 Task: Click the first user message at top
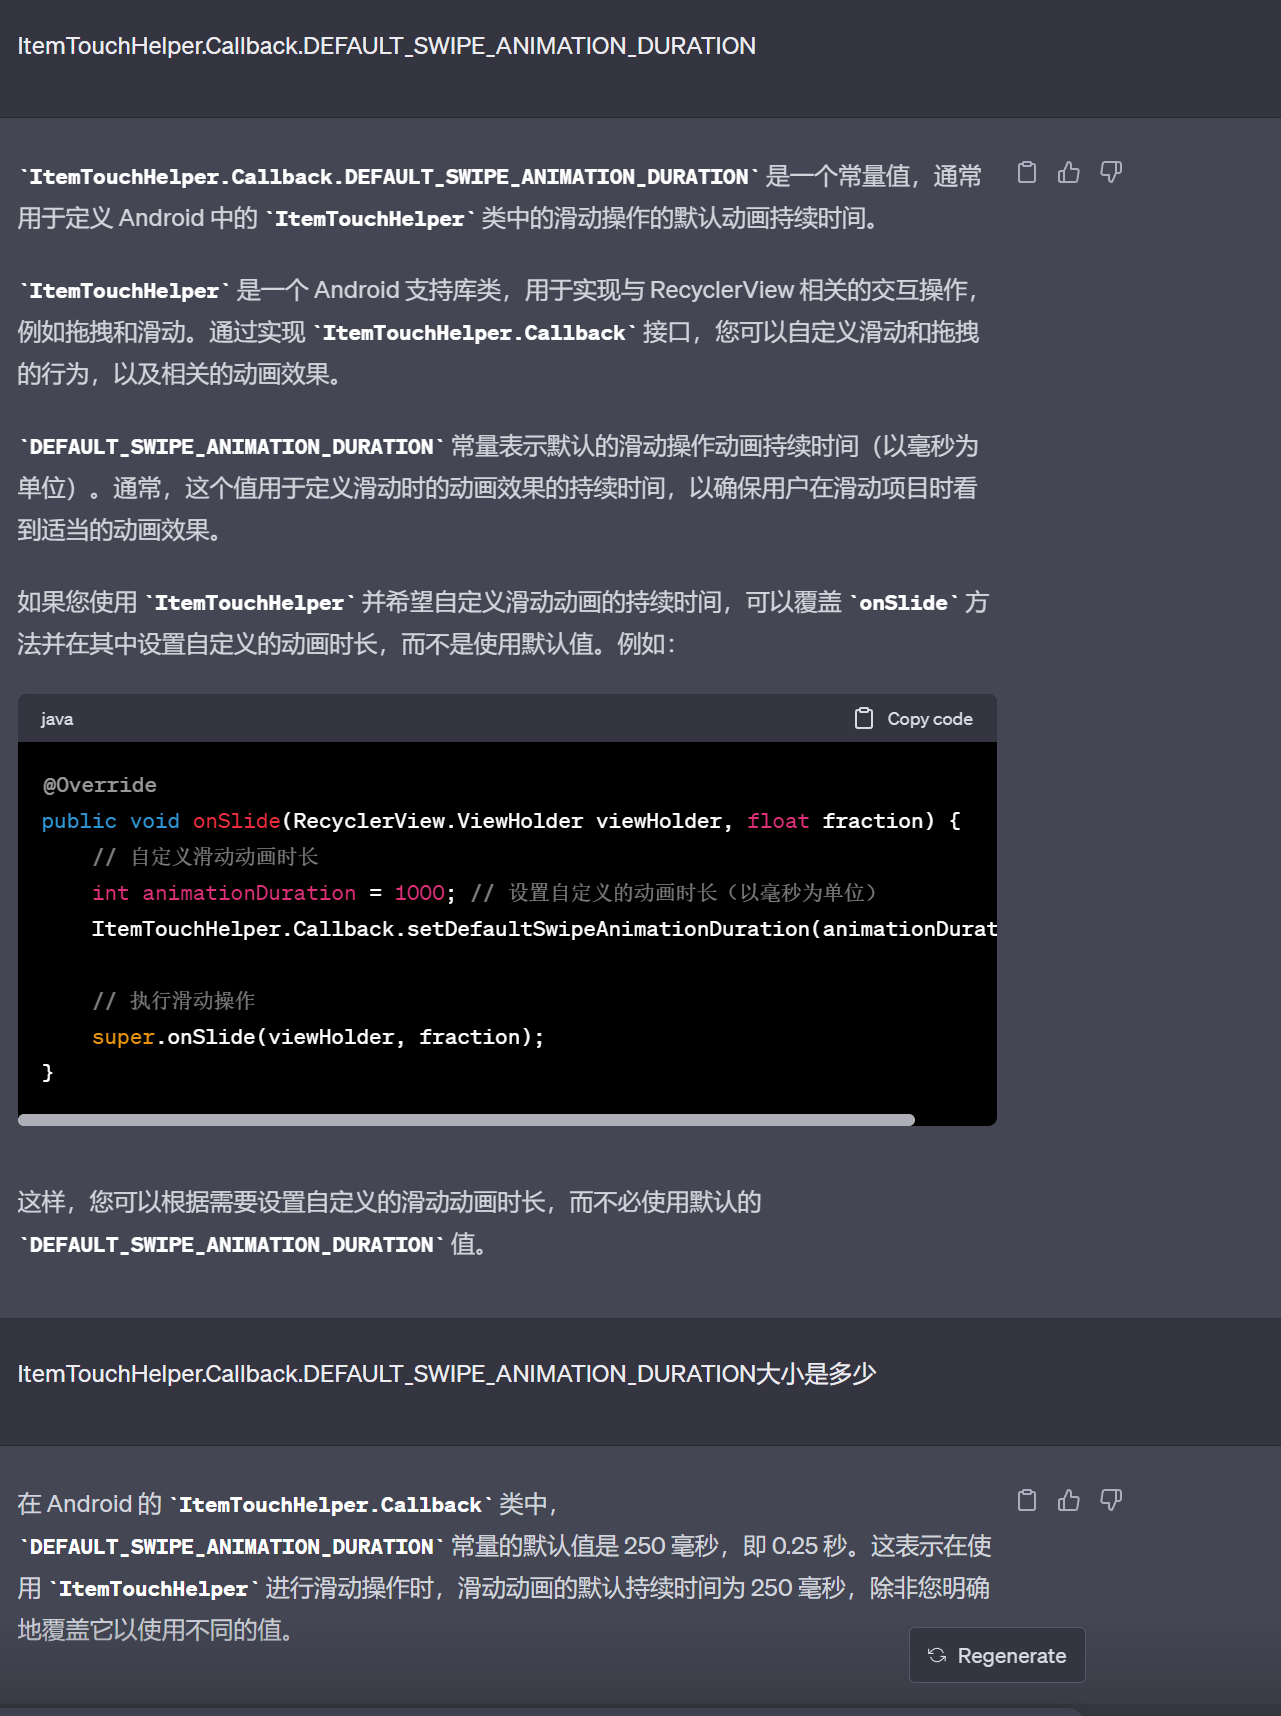click(x=386, y=46)
